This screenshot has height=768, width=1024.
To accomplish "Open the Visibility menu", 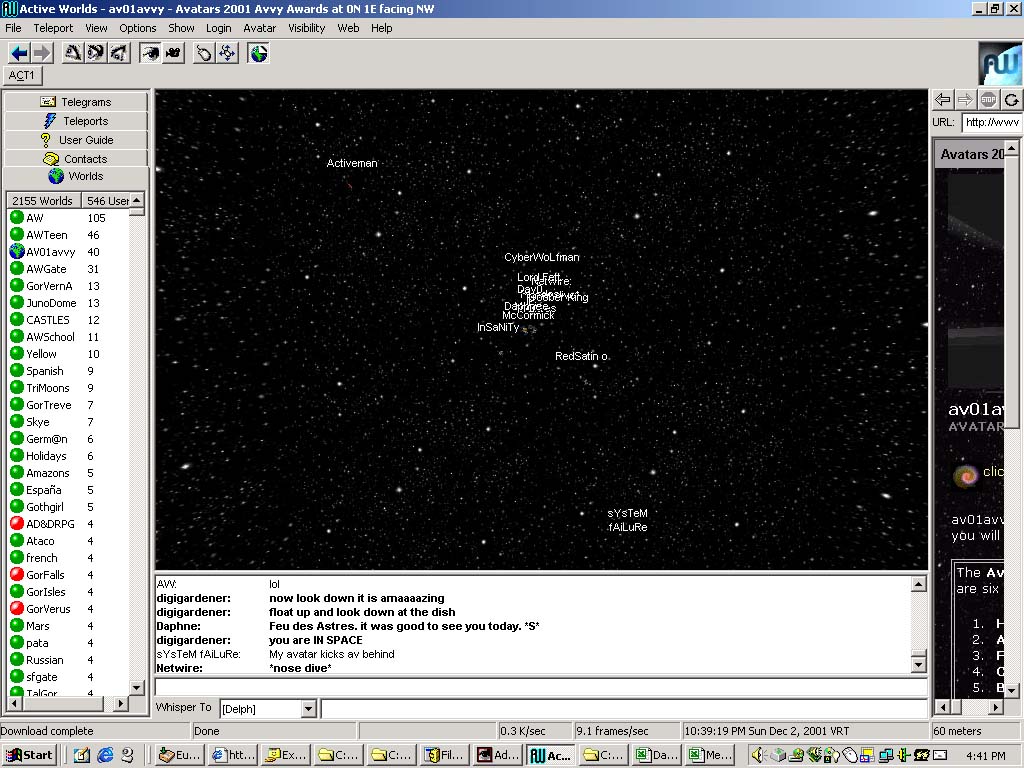I will point(306,28).
